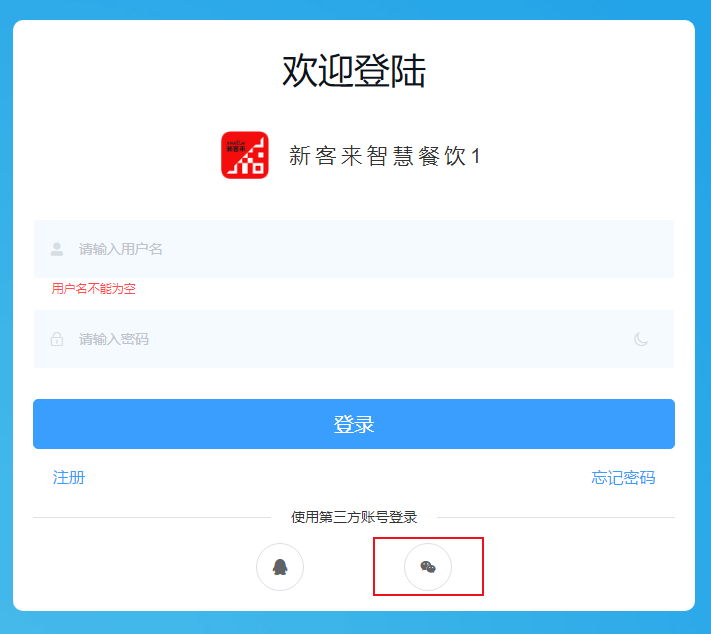Click the blue 登录 button

pos(354,424)
